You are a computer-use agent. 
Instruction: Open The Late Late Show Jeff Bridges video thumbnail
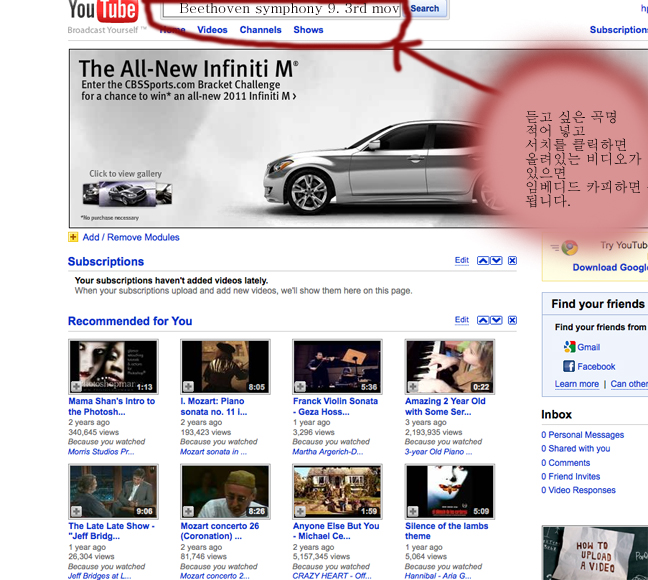(x=113, y=492)
